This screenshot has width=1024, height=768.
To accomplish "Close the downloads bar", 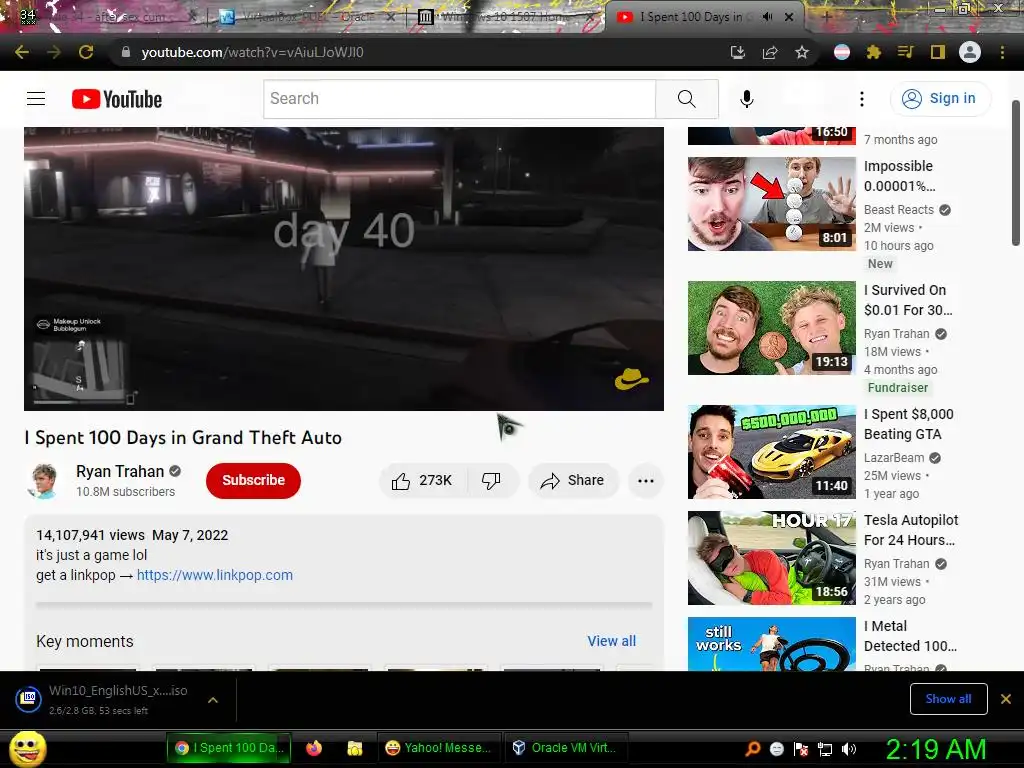I will 1006,699.
